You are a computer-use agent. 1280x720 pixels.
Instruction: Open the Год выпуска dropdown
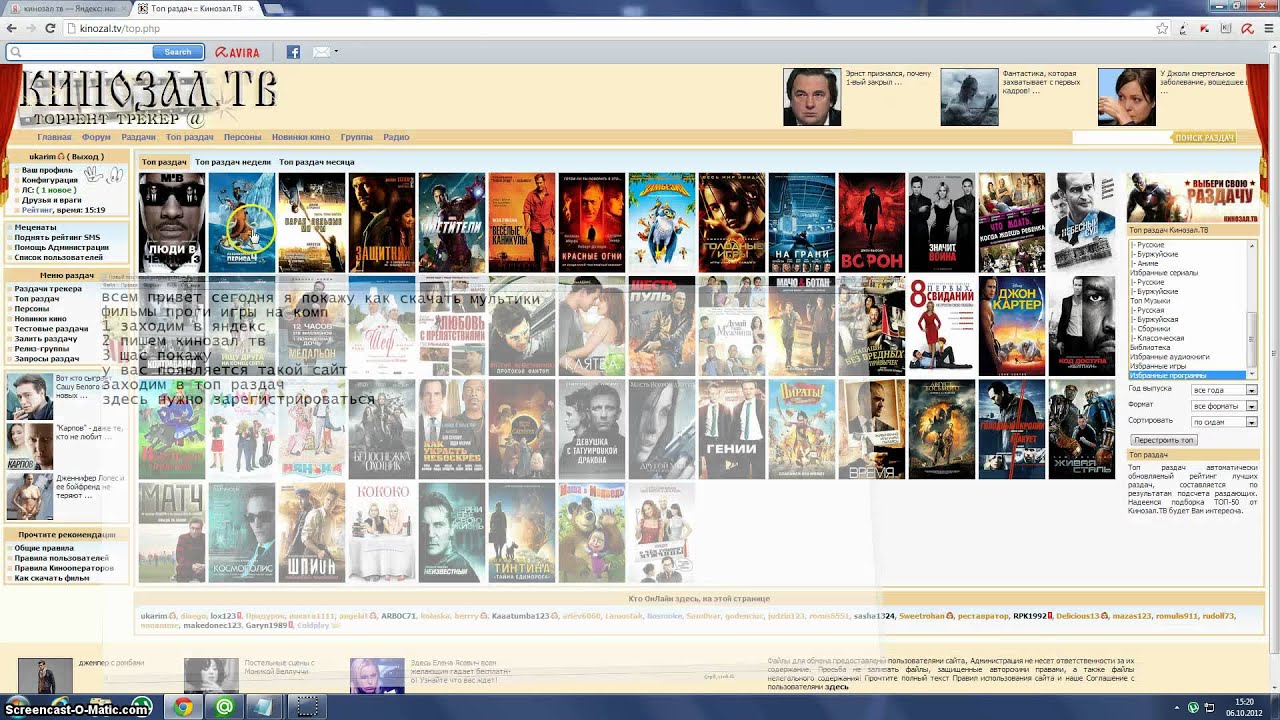[1224, 390]
